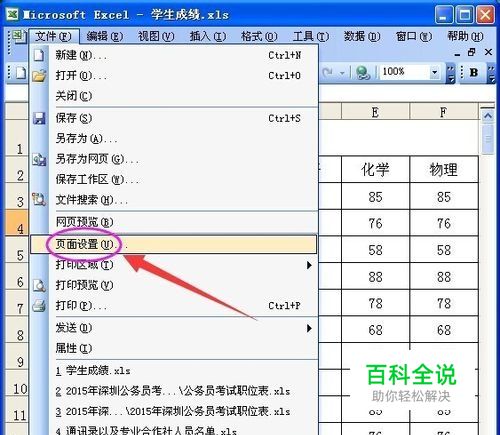The image size is (500, 435).
Task: Select column F header
Action: pyautogui.click(x=443, y=112)
